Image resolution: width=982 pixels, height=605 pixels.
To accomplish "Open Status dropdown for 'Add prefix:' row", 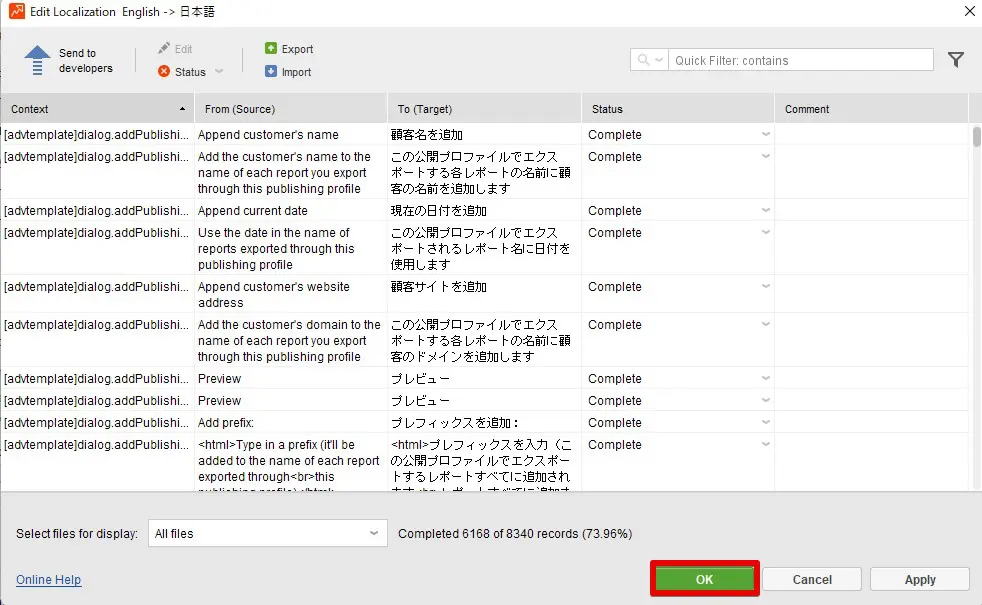I will [x=765, y=423].
